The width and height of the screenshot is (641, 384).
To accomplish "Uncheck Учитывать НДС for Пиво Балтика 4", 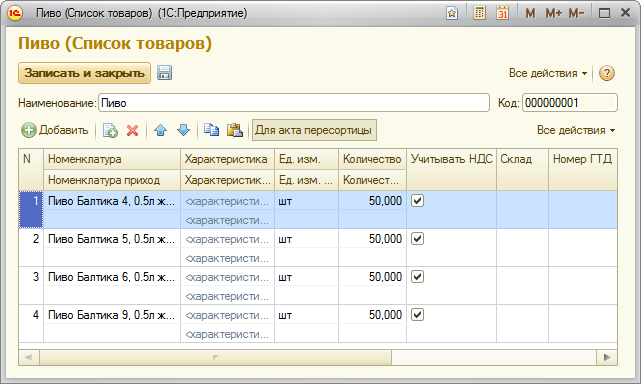I will pos(417,201).
